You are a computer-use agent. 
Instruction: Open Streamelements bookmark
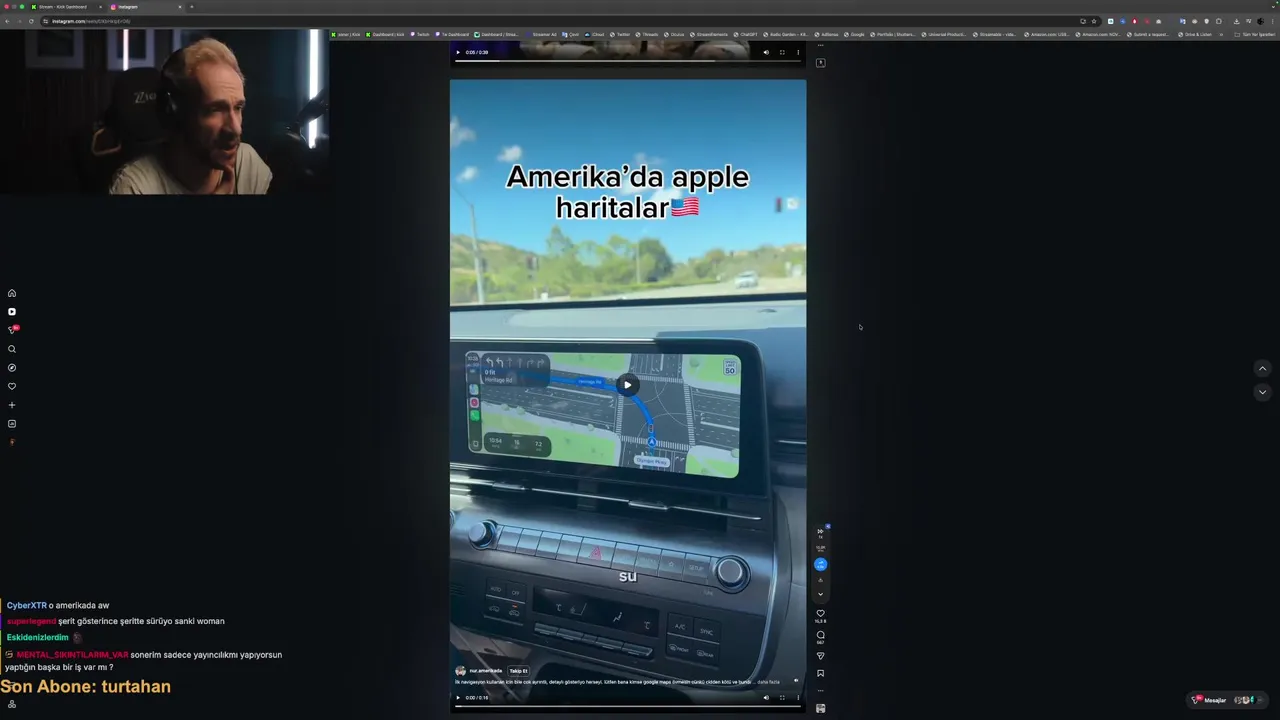(709, 34)
